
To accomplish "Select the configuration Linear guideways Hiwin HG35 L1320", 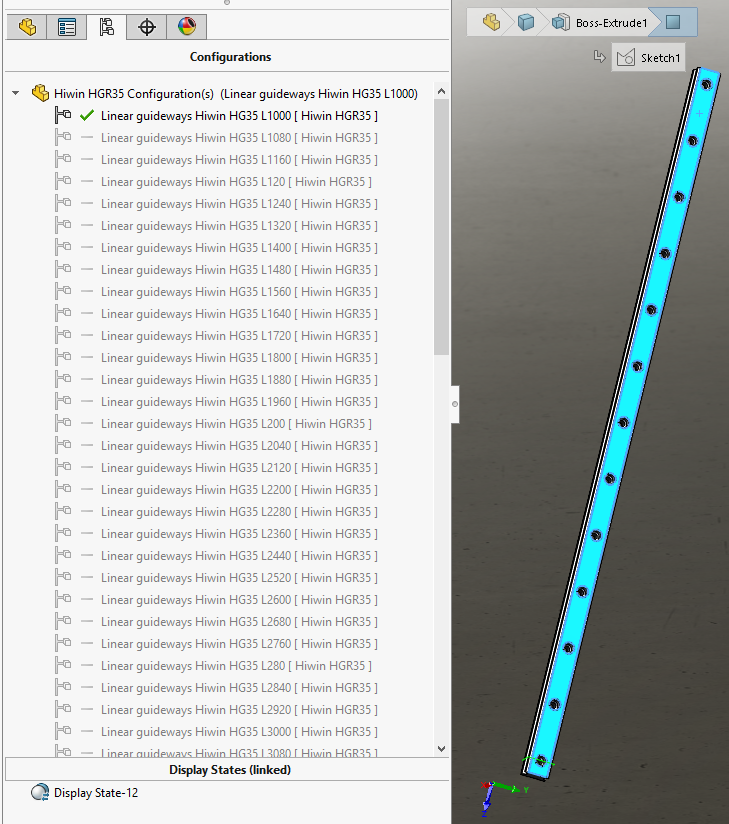I will coord(239,226).
